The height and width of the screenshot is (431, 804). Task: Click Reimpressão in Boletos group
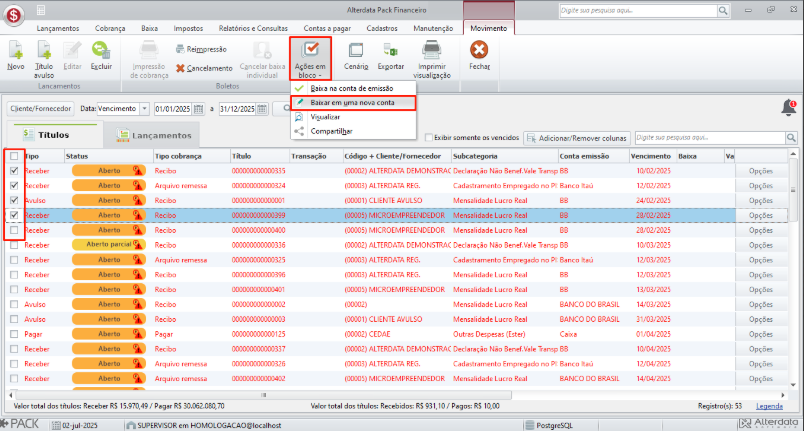(201, 49)
